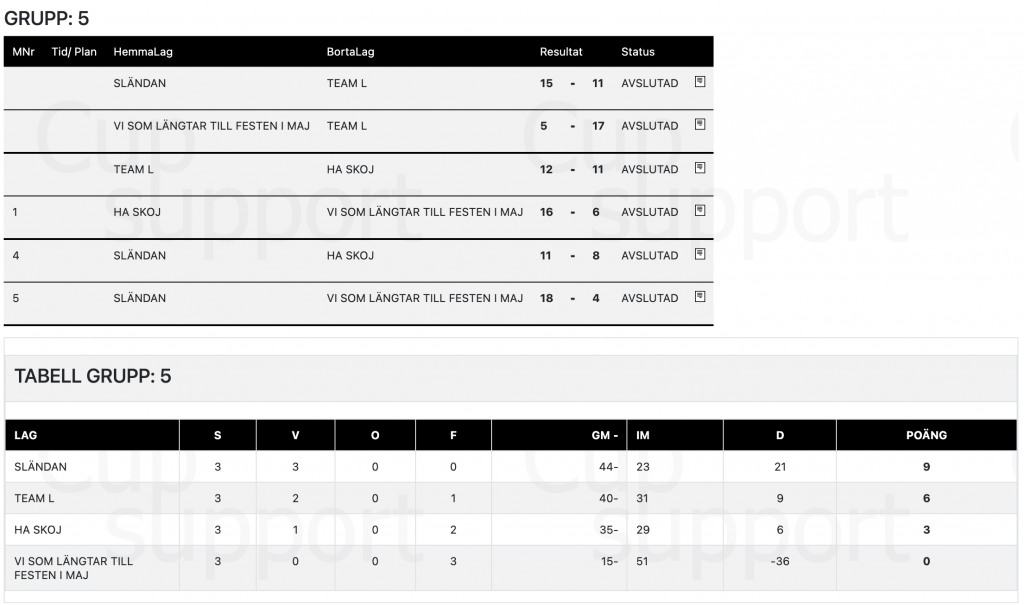The width and height of the screenshot is (1024, 605).
Task: Open HA SKOJ in the standings table
Action: coord(38,530)
